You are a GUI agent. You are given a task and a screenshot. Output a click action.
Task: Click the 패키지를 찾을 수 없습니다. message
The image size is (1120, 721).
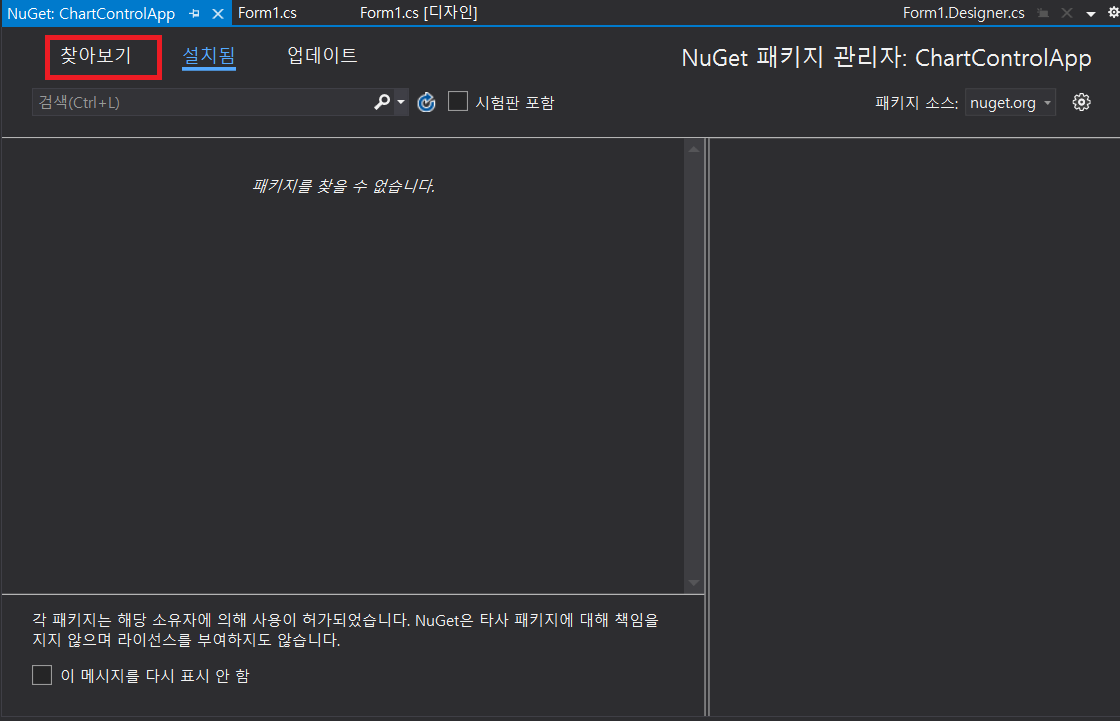tap(344, 186)
